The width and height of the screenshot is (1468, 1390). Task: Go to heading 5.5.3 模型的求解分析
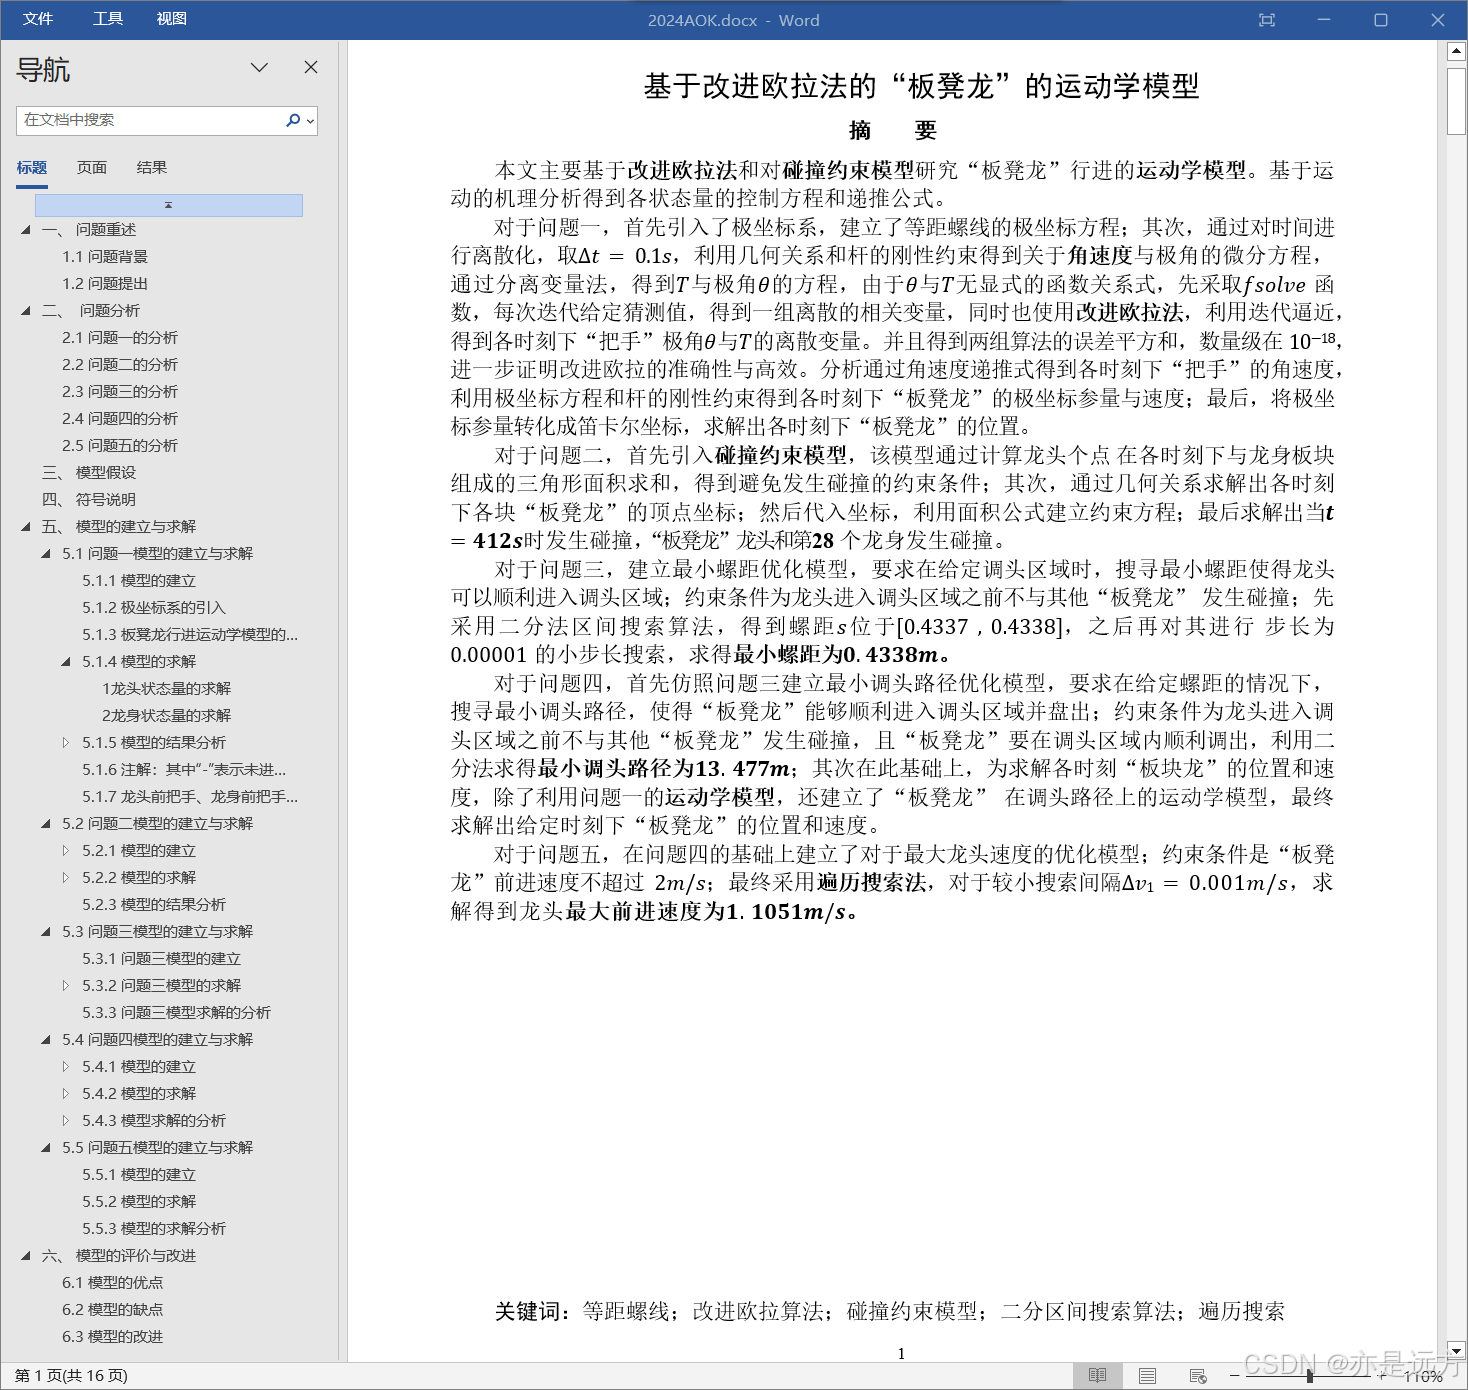154,1229
